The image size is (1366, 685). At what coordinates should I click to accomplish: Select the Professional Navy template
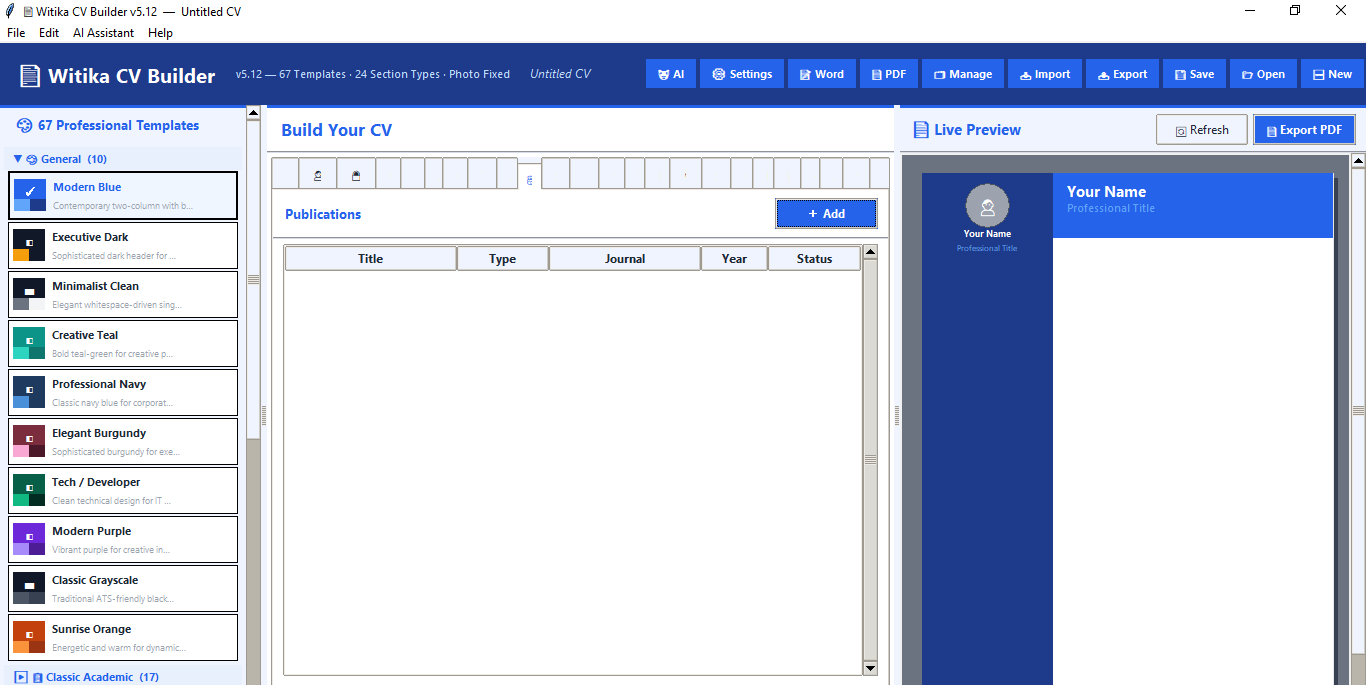pyautogui.click(x=123, y=392)
